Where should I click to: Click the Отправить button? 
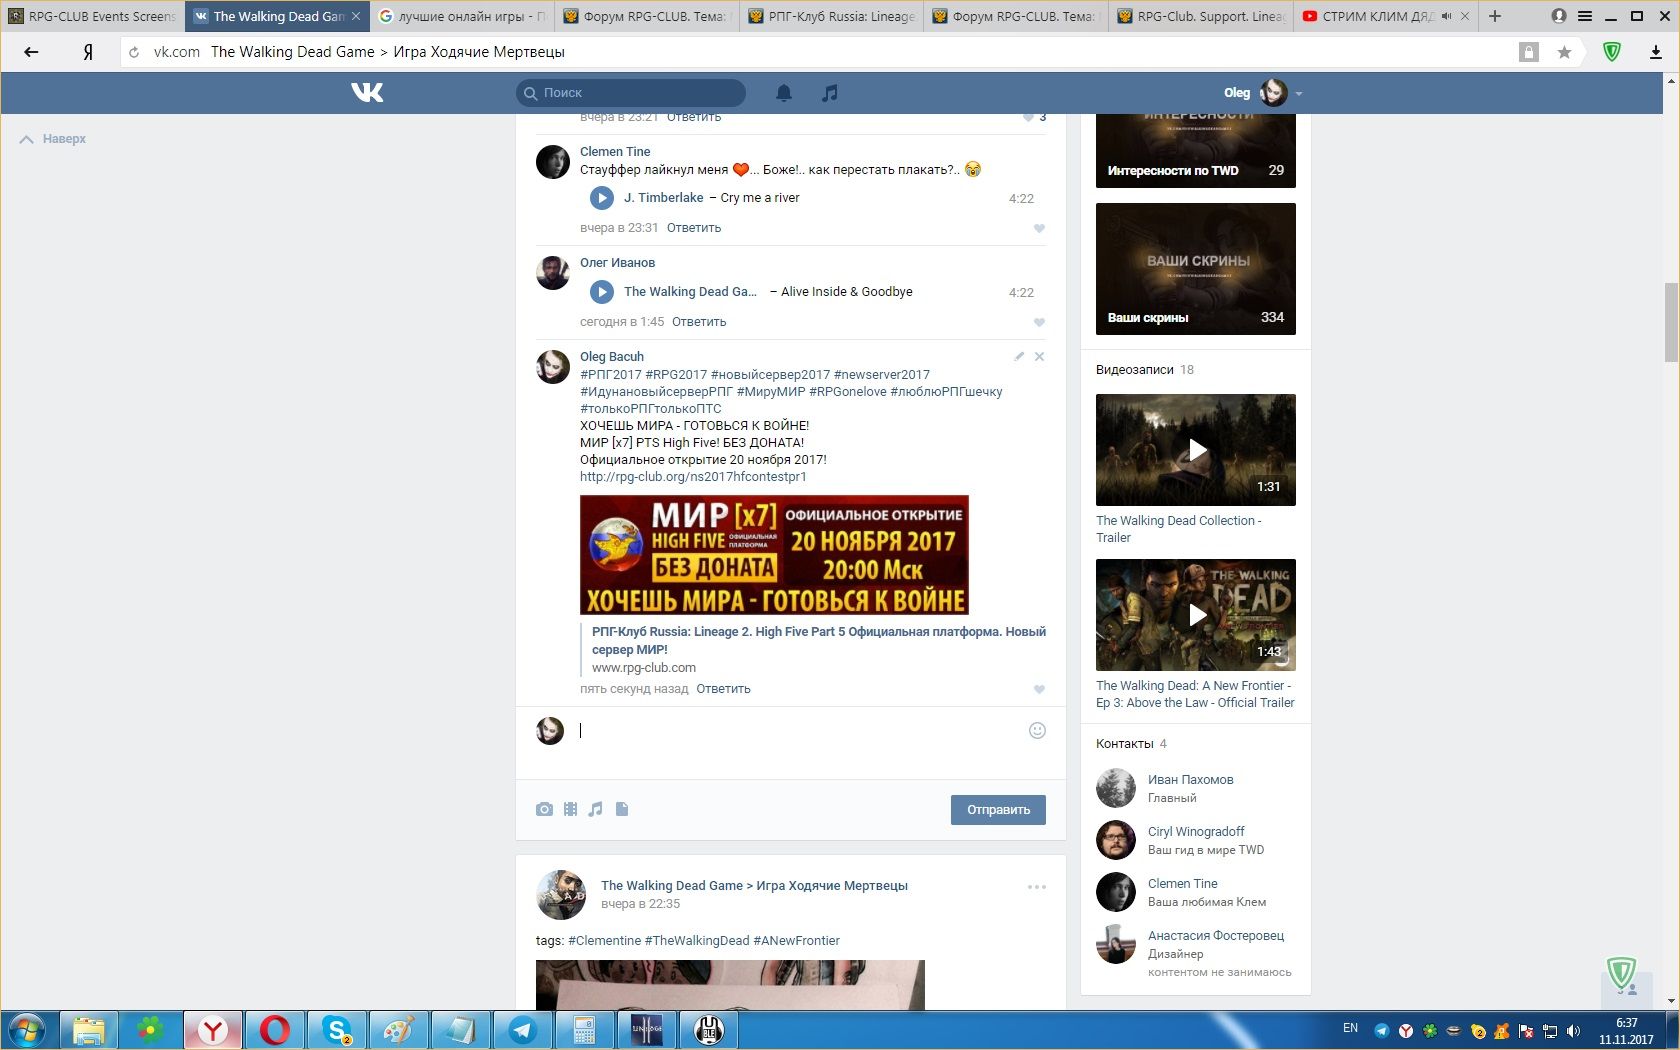(x=998, y=810)
